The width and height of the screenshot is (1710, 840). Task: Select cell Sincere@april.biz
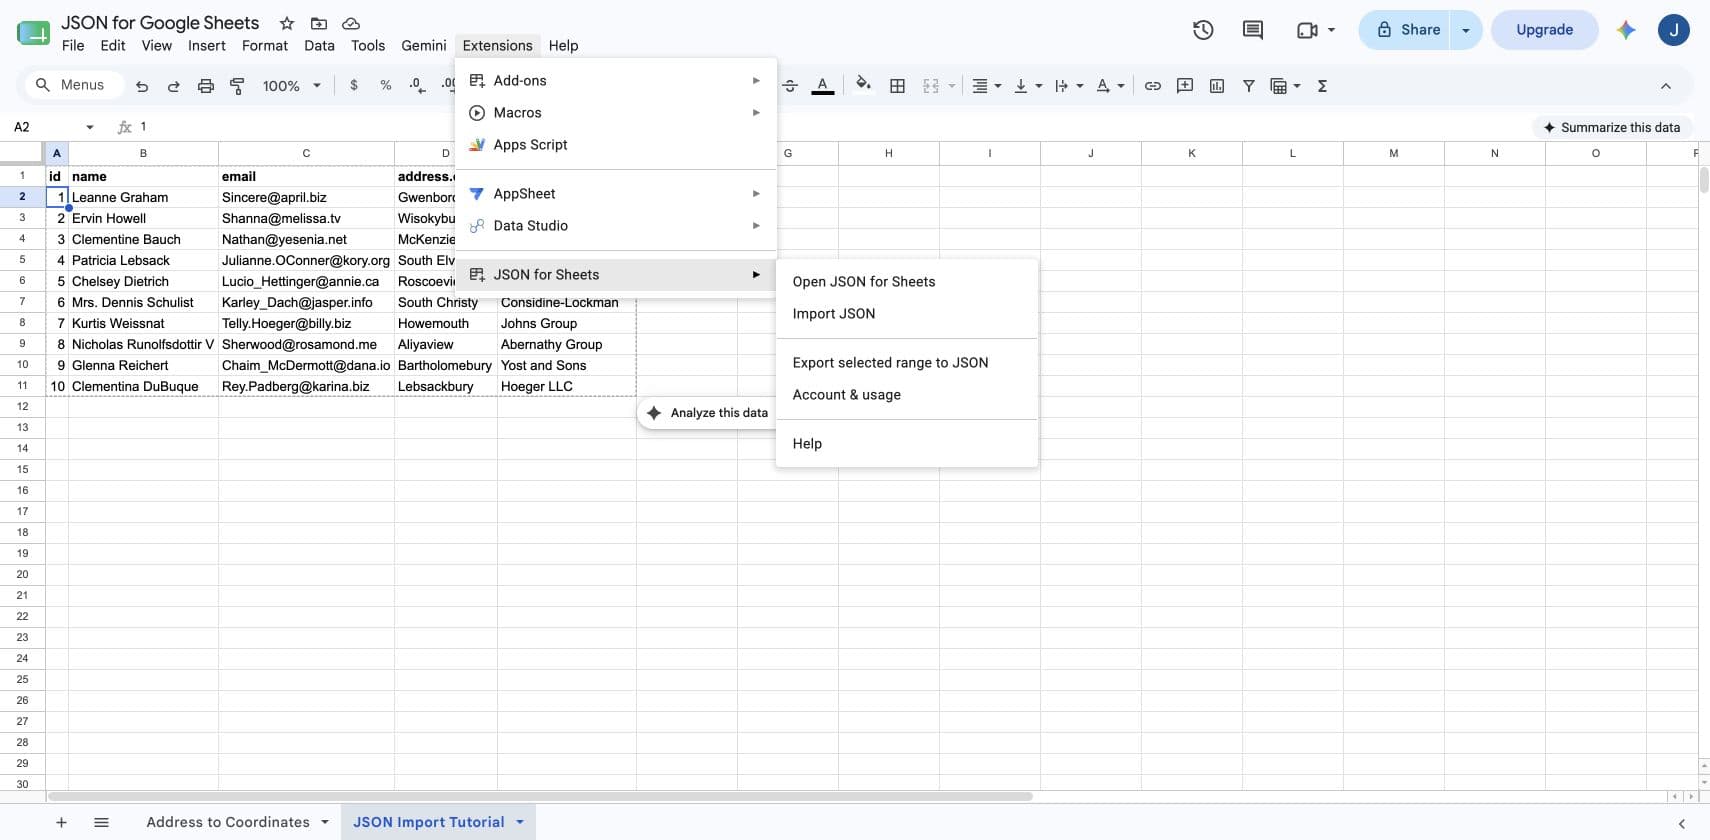[306, 197]
